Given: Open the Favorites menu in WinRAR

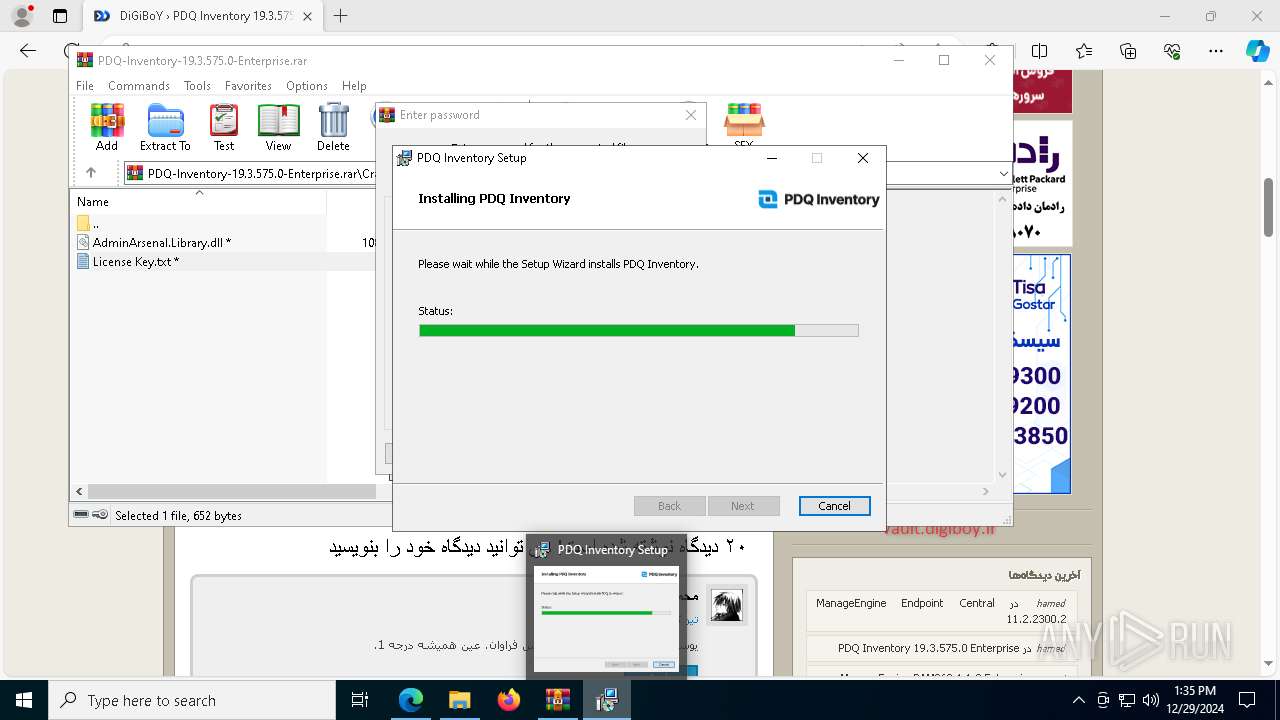Looking at the screenshot, I should click(x=248, y=86).
